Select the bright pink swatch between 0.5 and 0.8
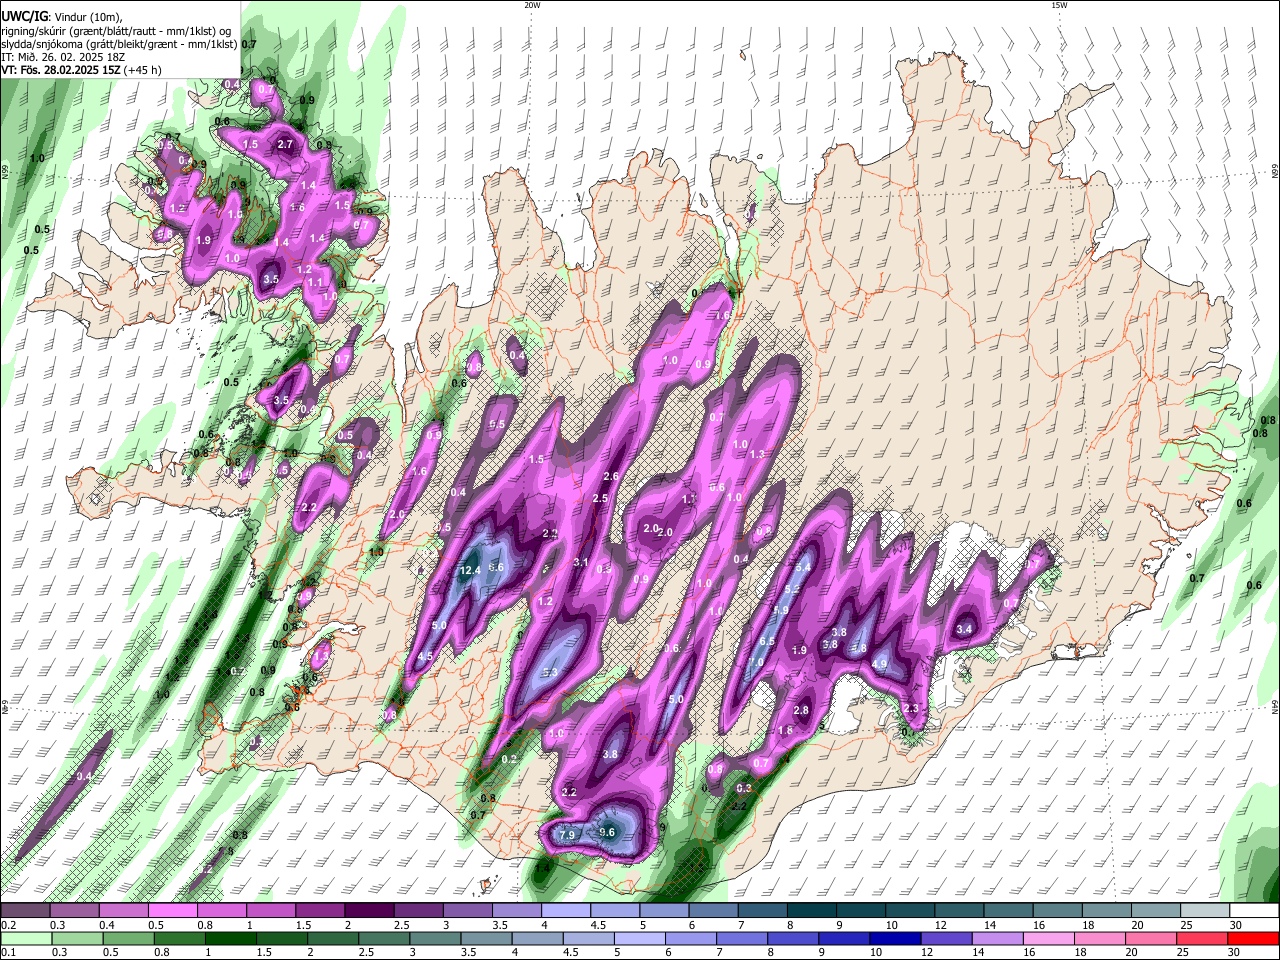This screenshot has height=960, width=1280. point(172,911)
